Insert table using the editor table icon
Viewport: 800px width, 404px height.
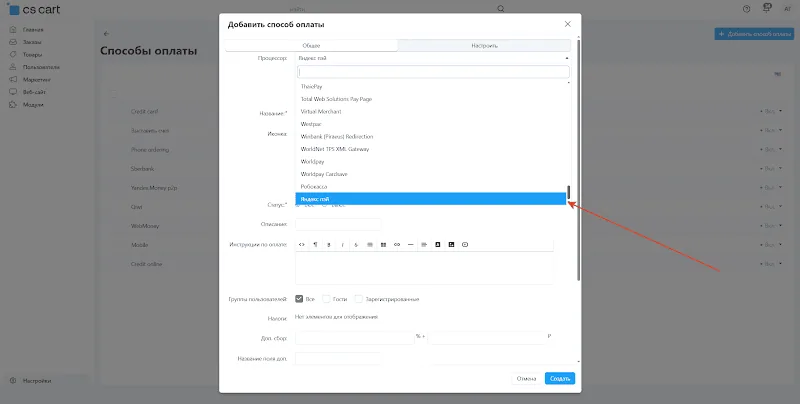(x=383, y=245)
